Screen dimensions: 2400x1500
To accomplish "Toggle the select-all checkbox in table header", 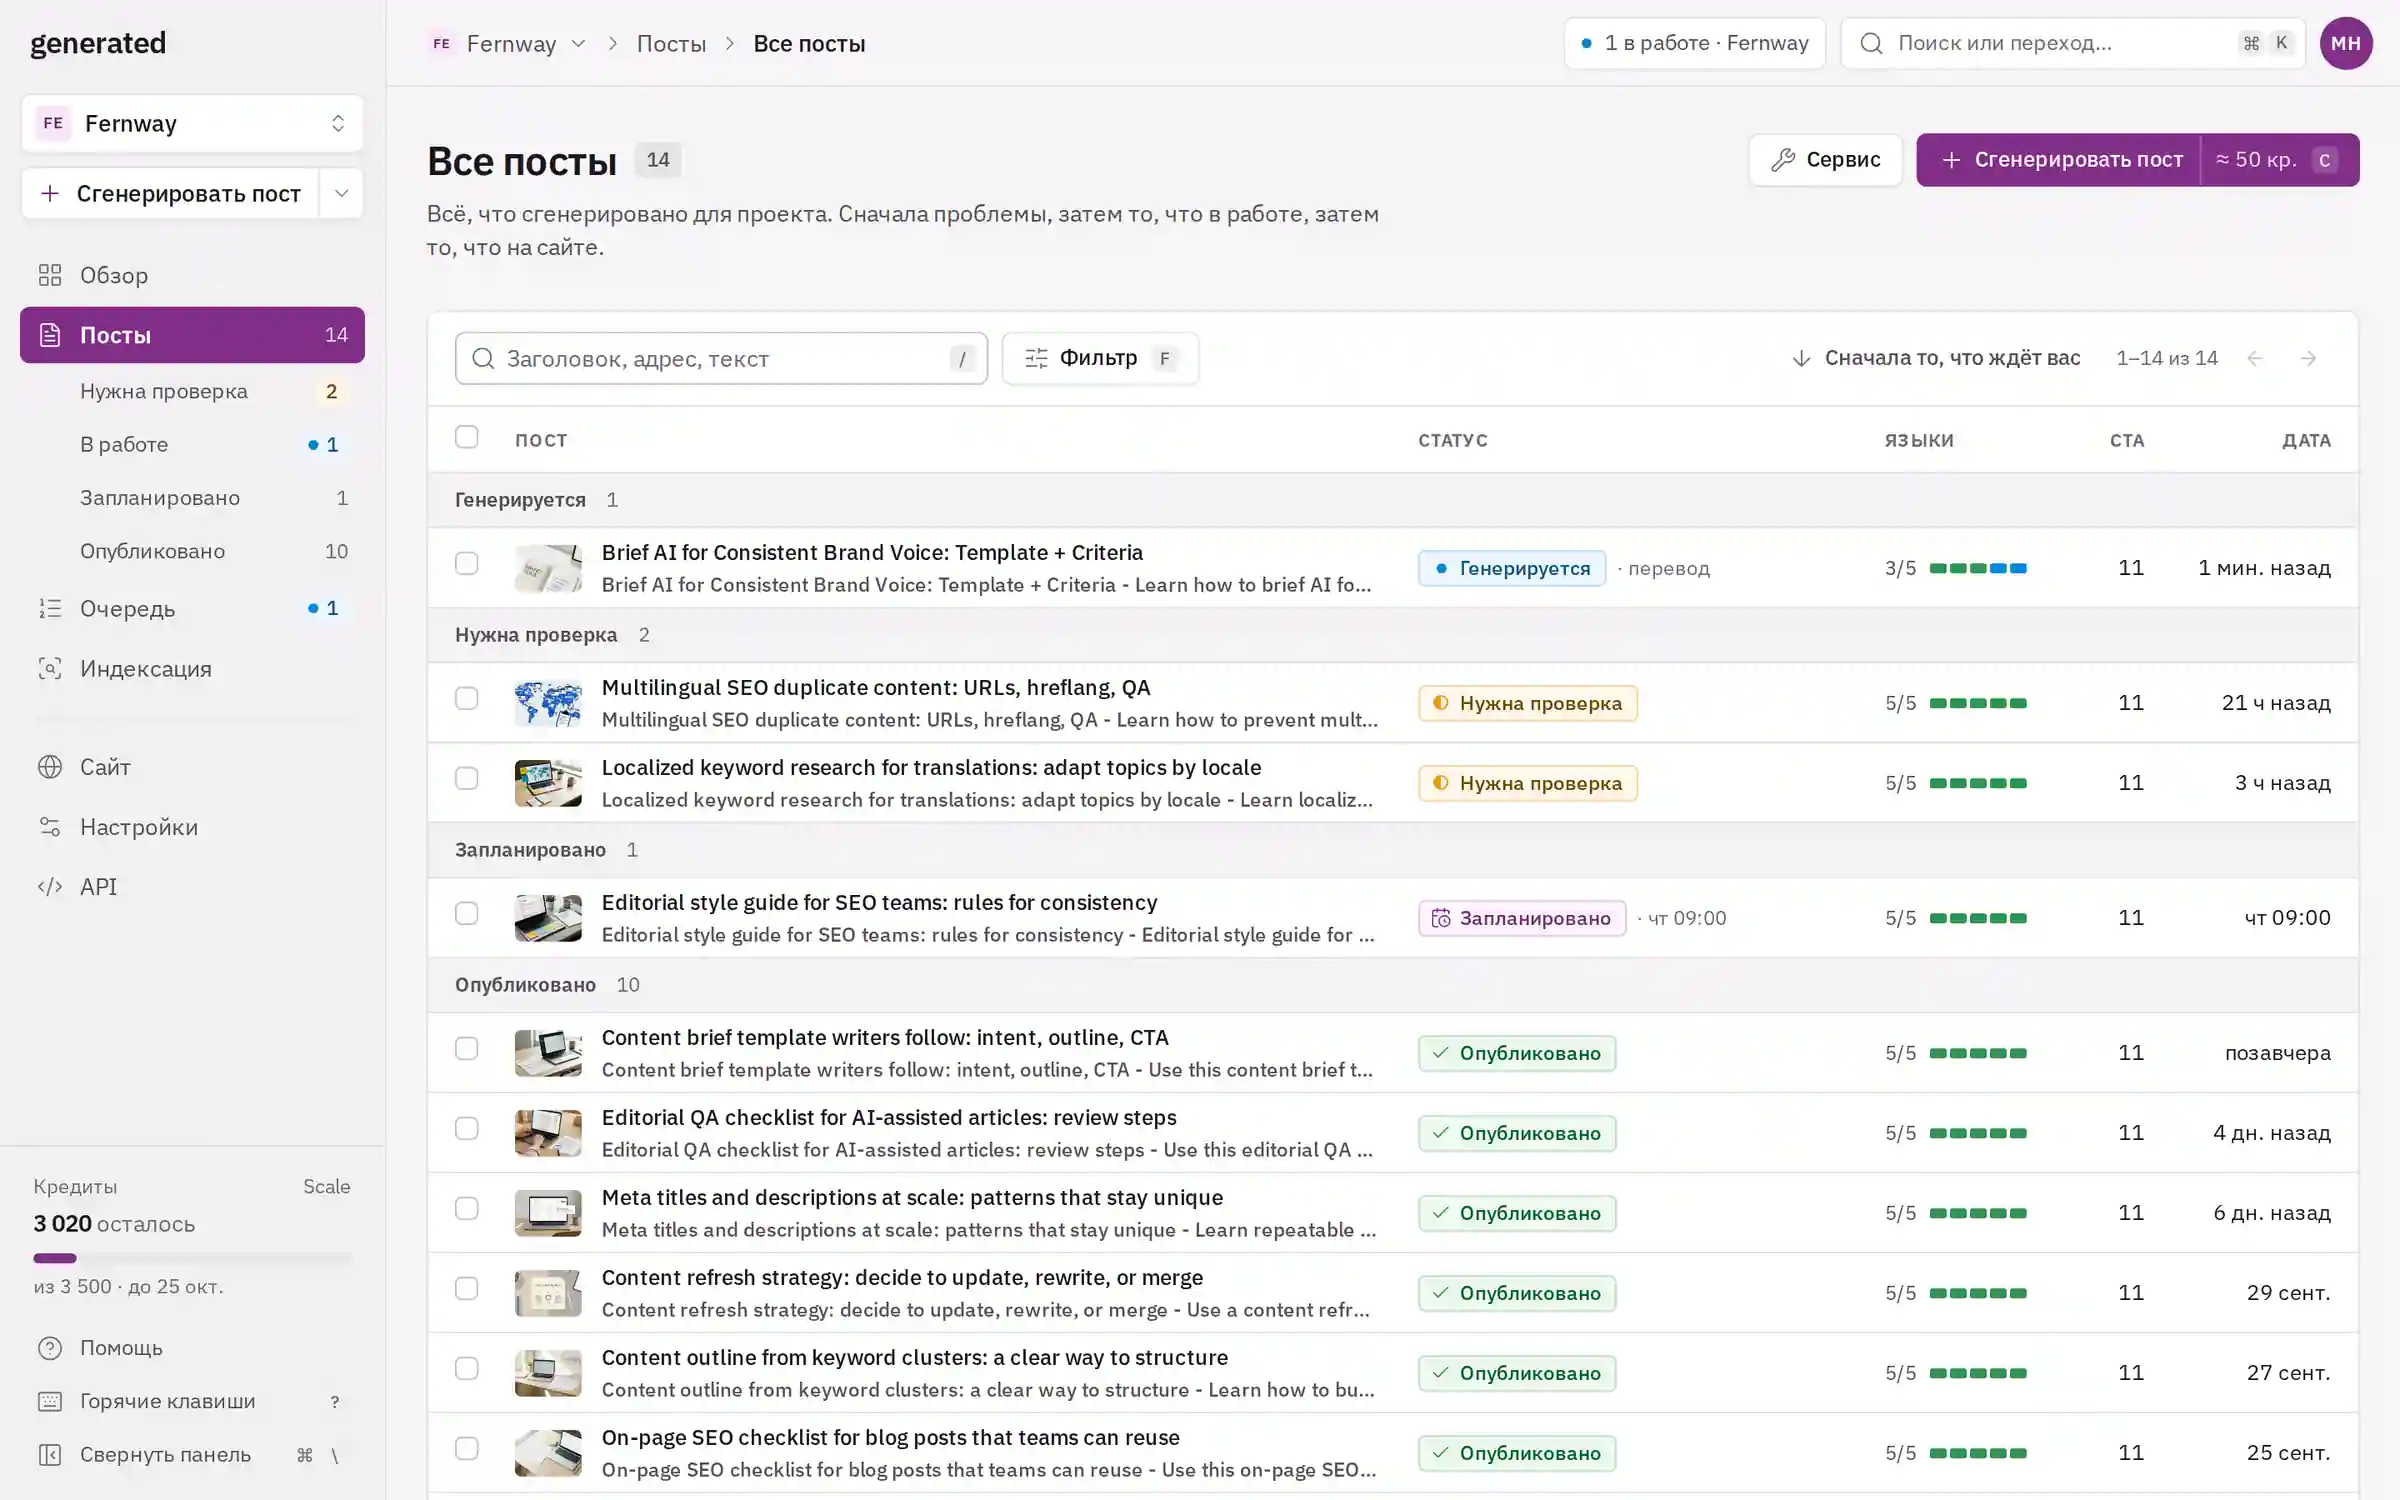I will tap(466, 437).
